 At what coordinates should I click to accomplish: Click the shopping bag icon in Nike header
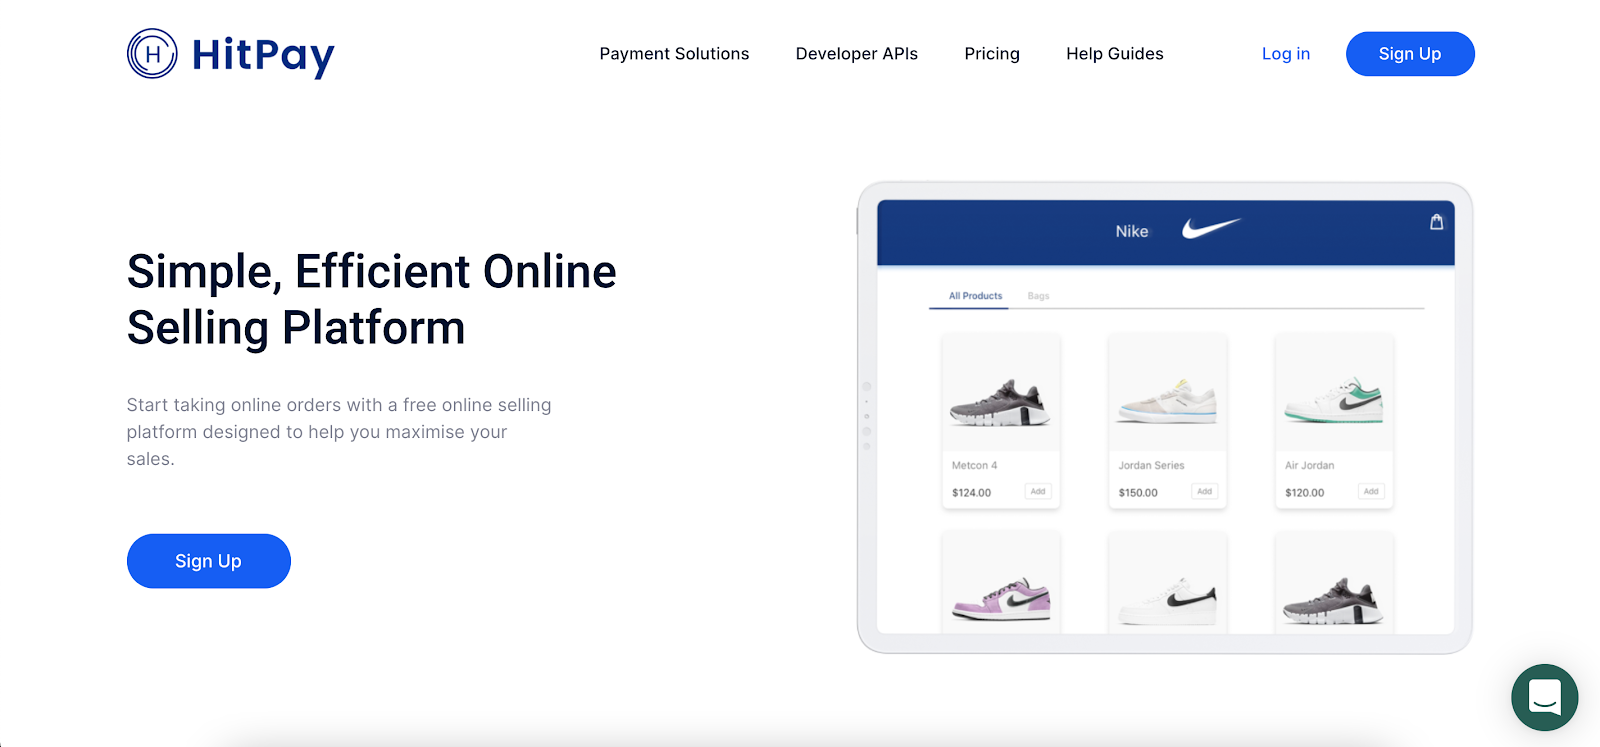pos(1436,222)
